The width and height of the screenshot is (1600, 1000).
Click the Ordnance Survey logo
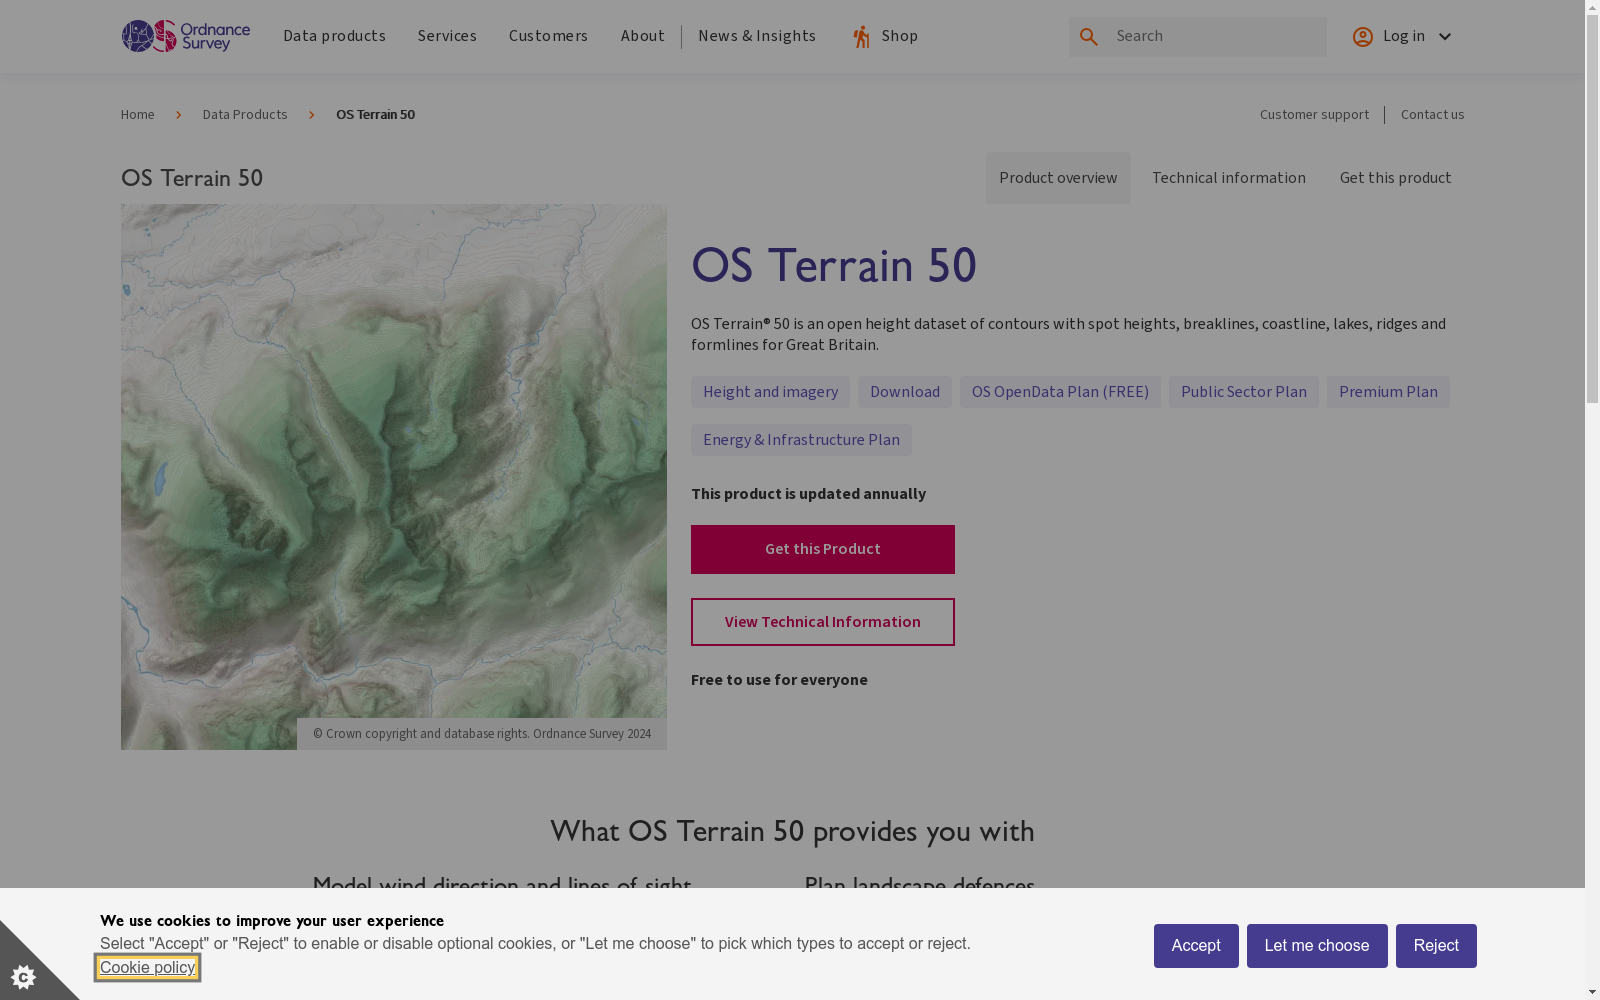coord(186,36)
